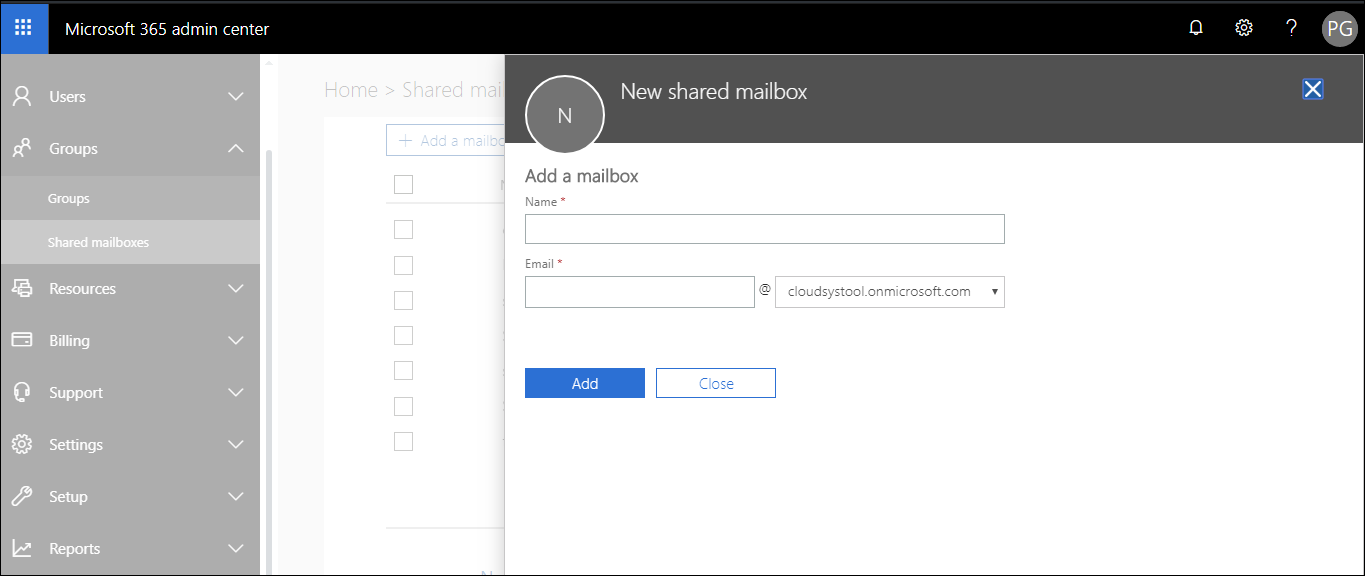This screenshot has width=1365, height=576.
Task: Open the PG account avatar
Action: point(1339,29)
